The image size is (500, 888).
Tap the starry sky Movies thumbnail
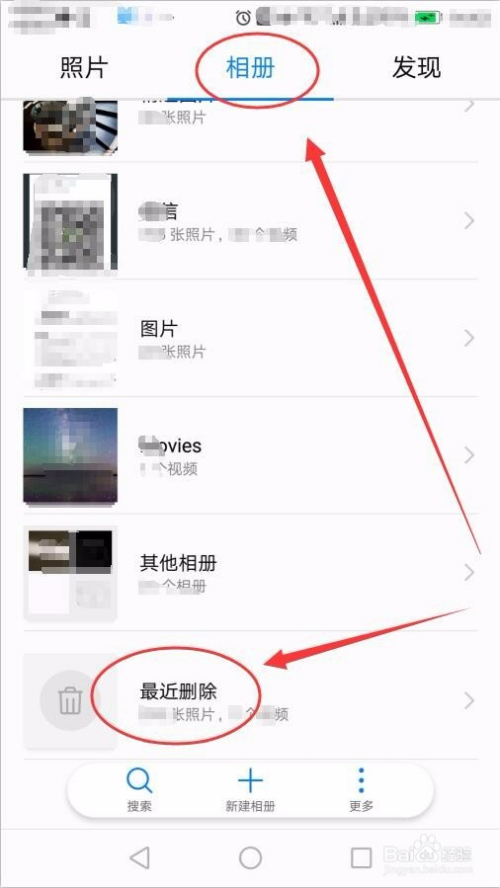(x=70, y=455)
